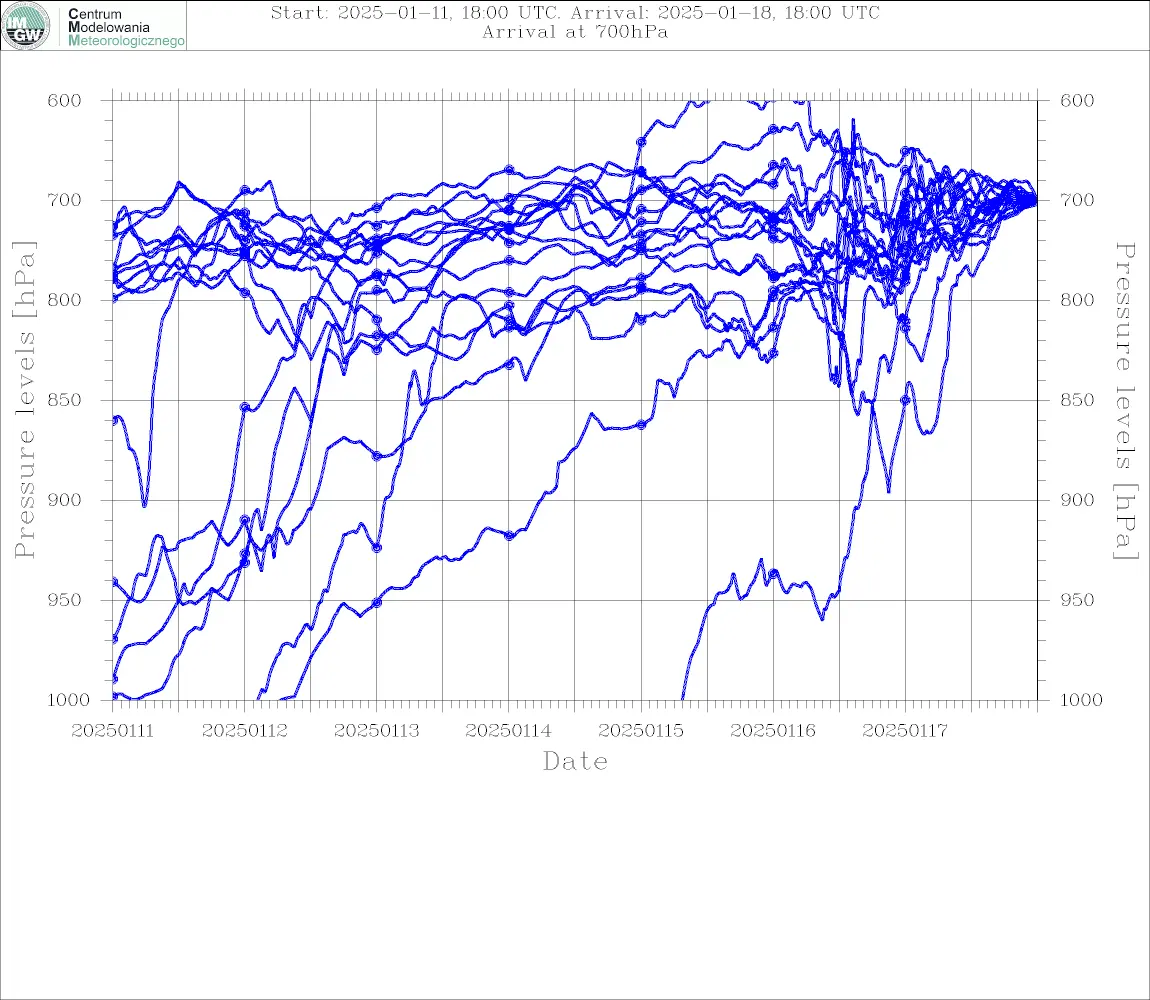The image size is (1150, 1000).
Task: Click the Centrum Modelowania Meteorologicznego text
Action: pyautogui.click(x=125, y=27)
